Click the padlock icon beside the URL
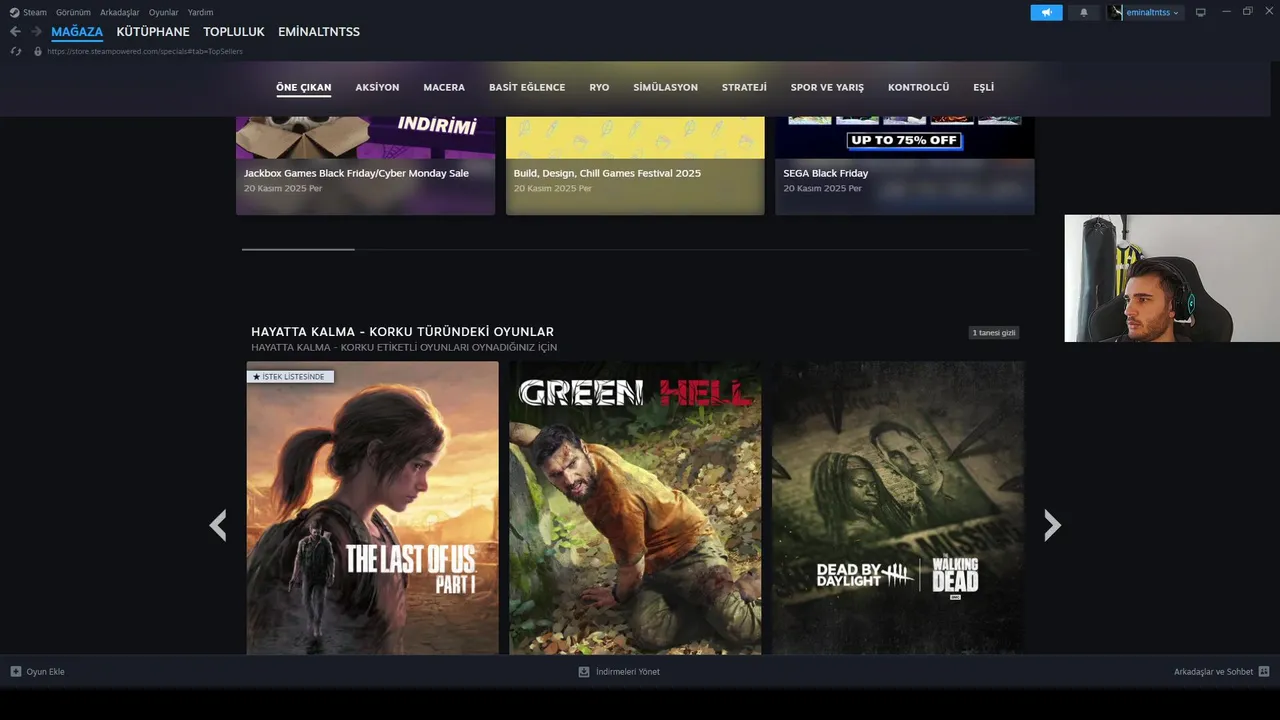 pyautogui.click(x=38, y=51)
